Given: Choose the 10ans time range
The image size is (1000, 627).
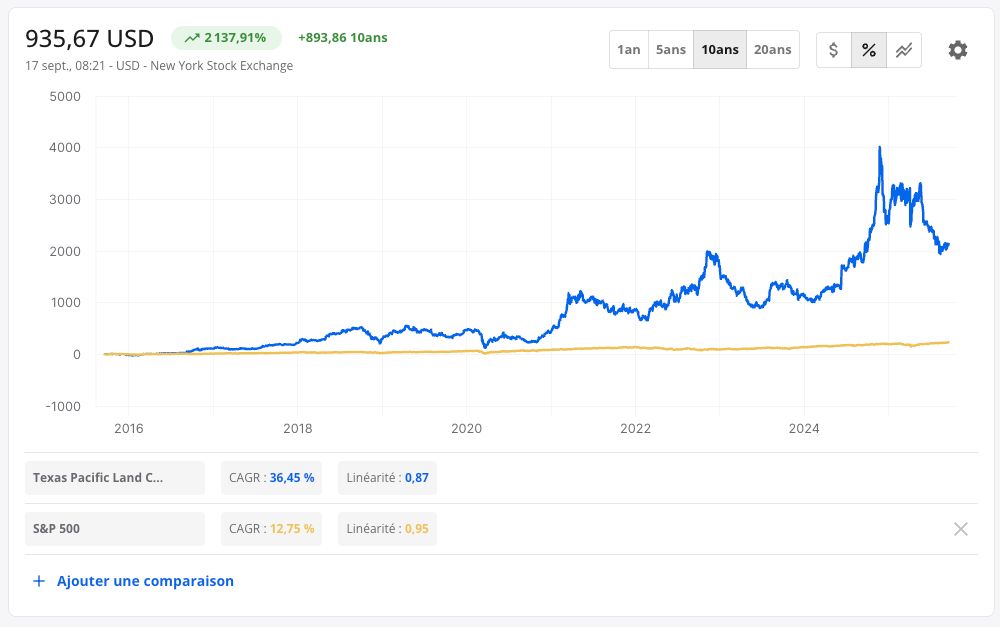Looking at the screenshot, I should click(720, 50).
